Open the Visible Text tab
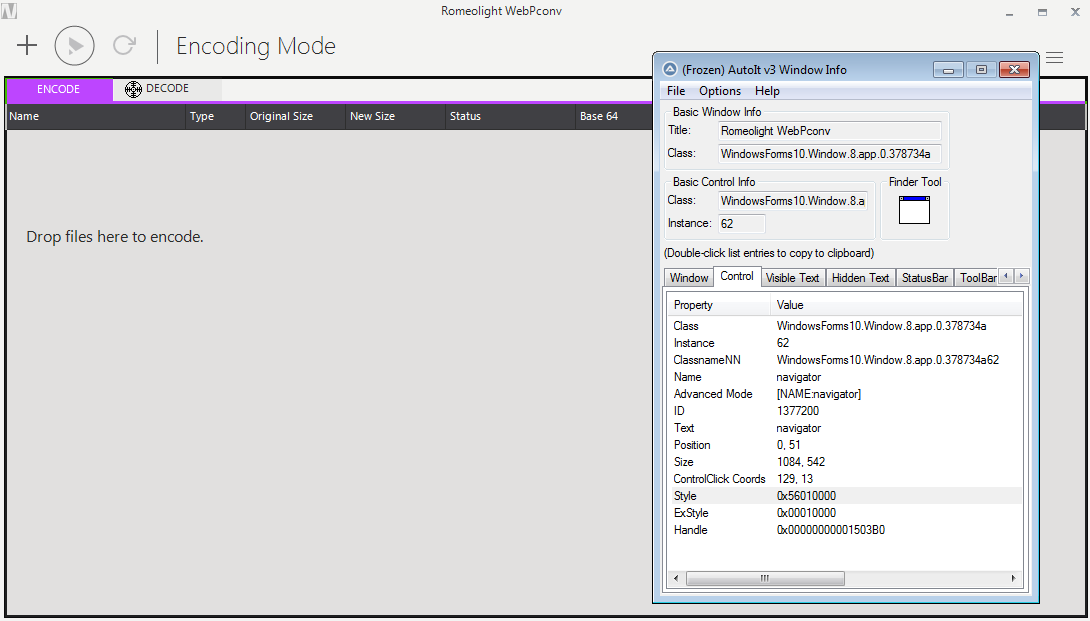1090x621 pixels. point(792,277)
